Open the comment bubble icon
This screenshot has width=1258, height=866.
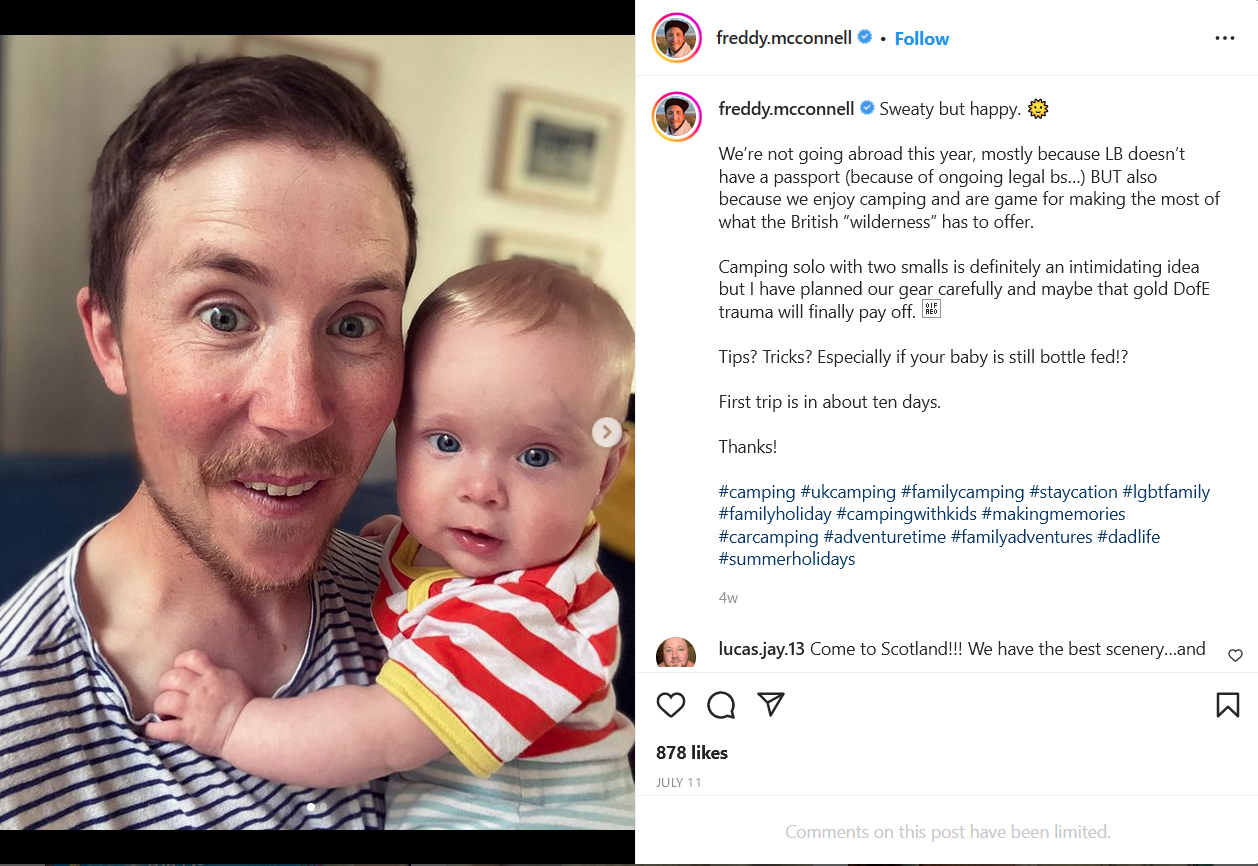click(721, 705)
